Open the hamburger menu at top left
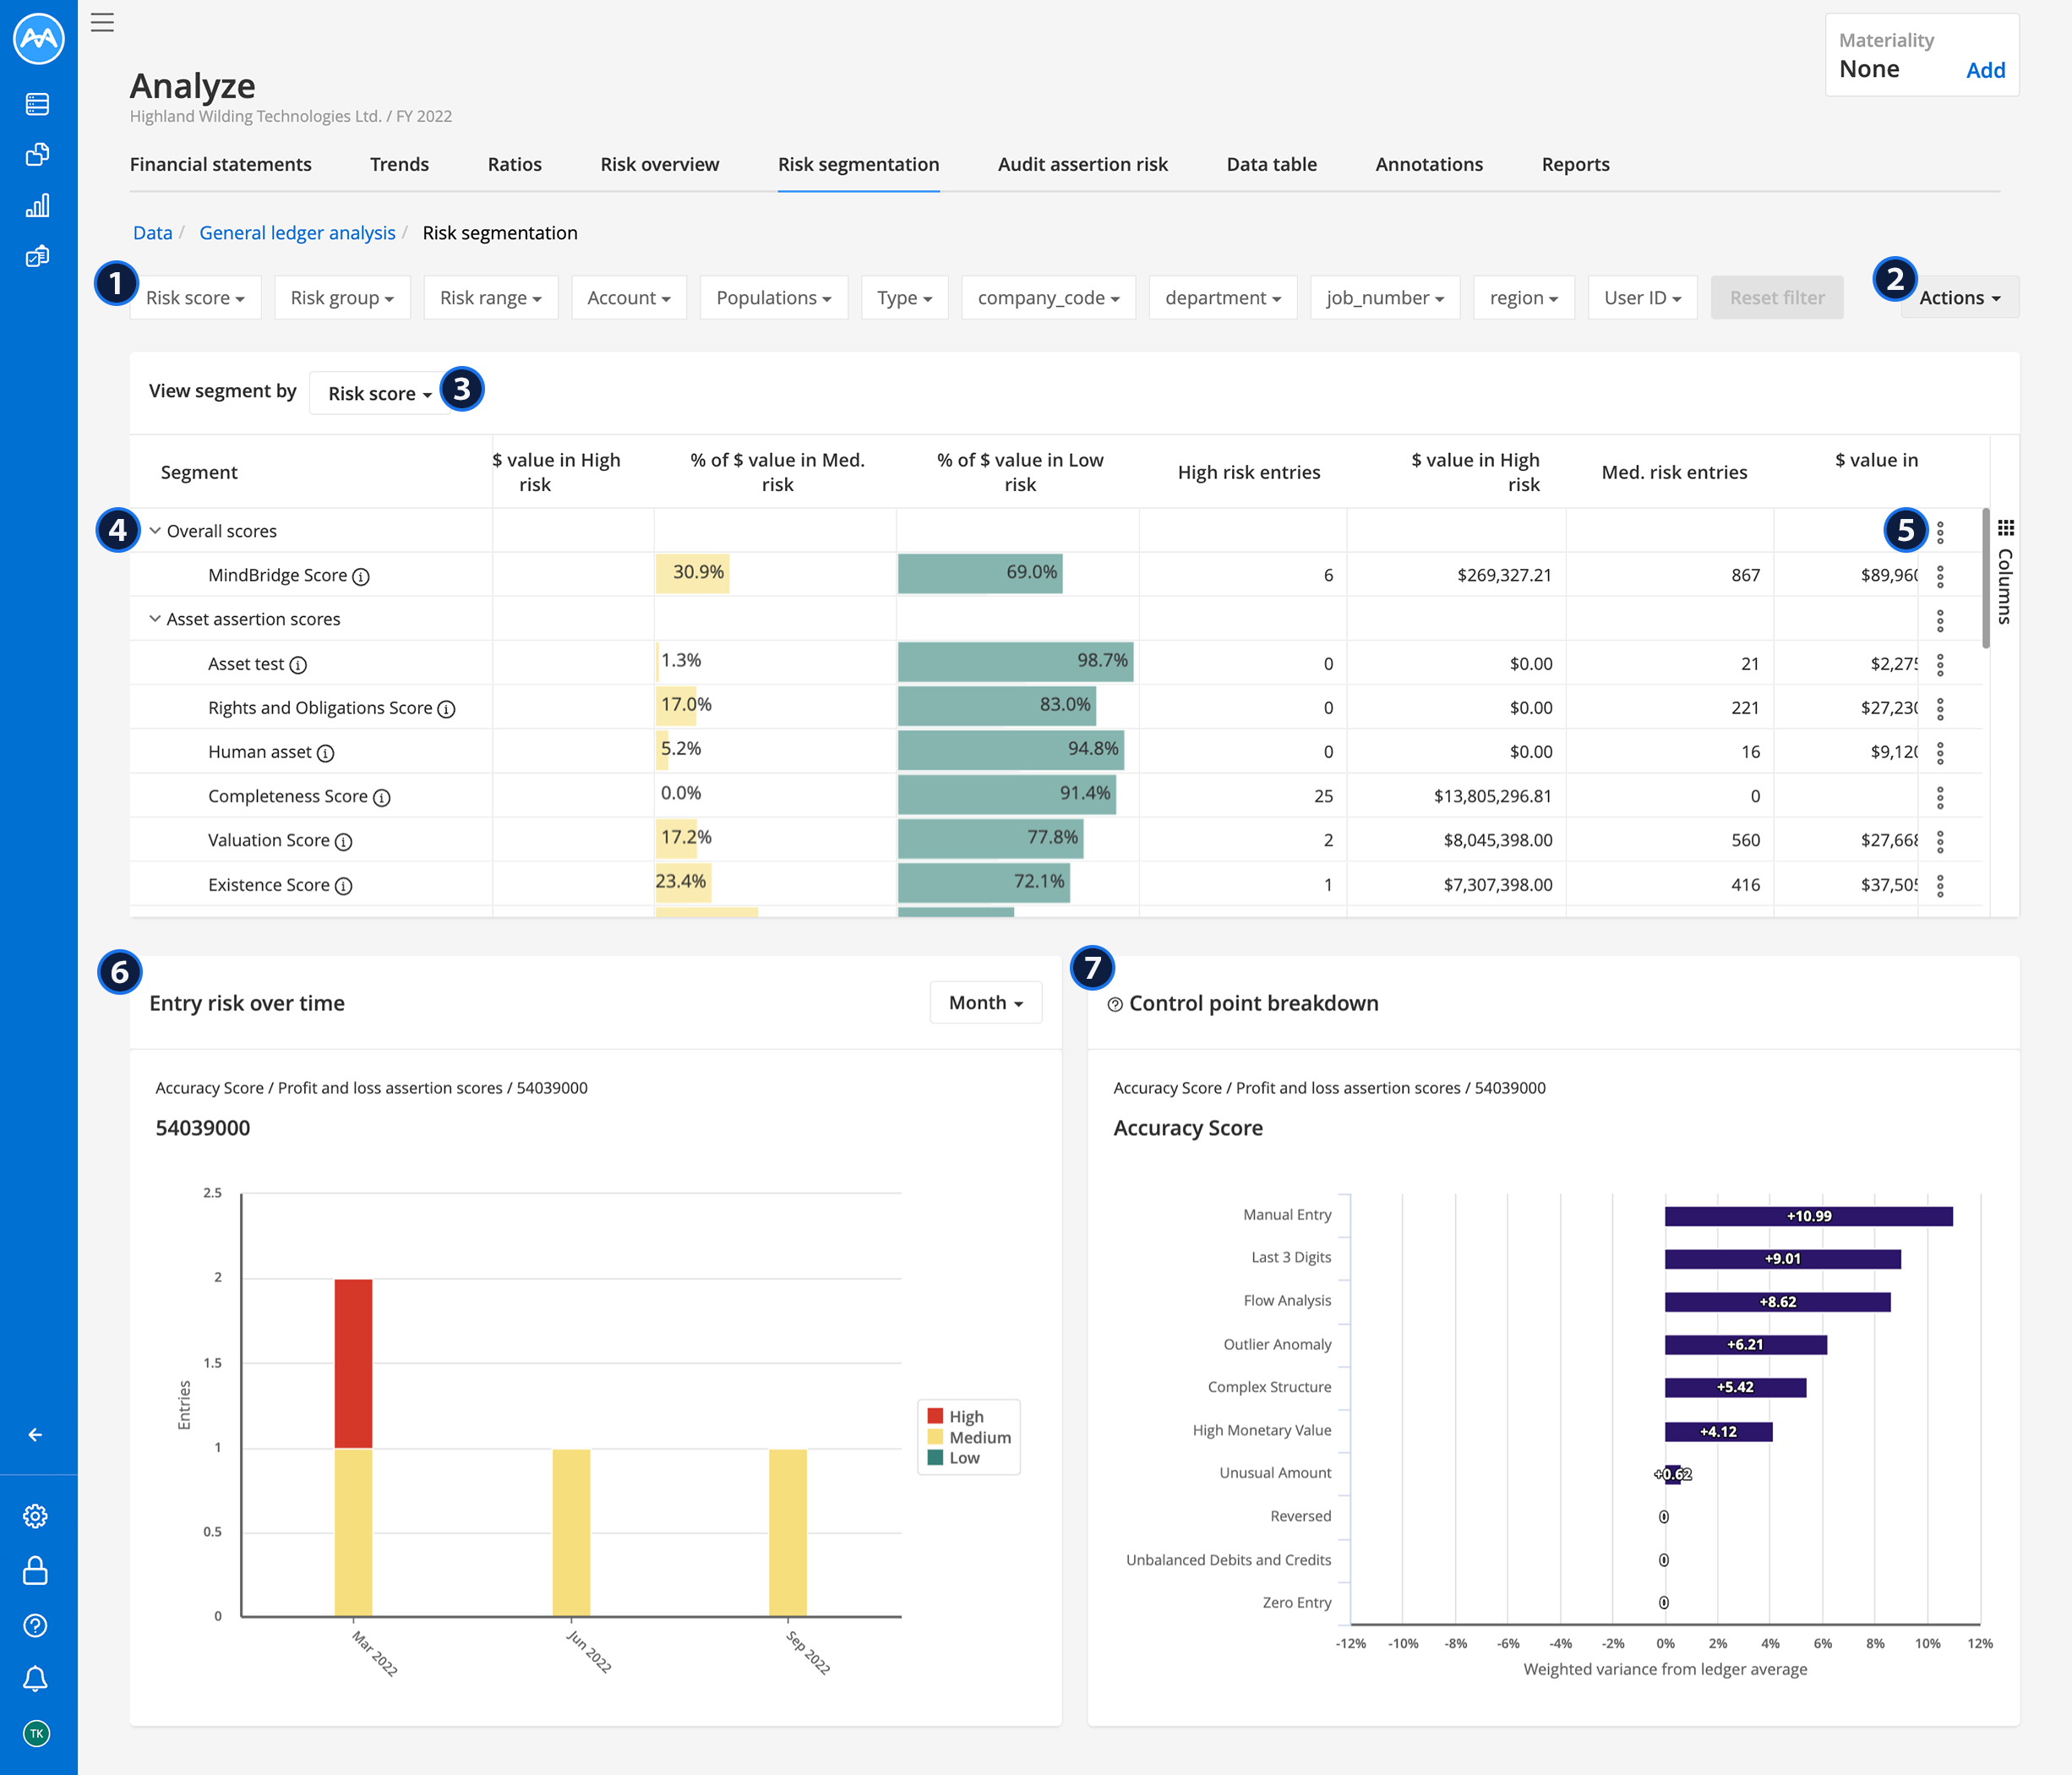Screen dimensions: 2072x1775 102,22
